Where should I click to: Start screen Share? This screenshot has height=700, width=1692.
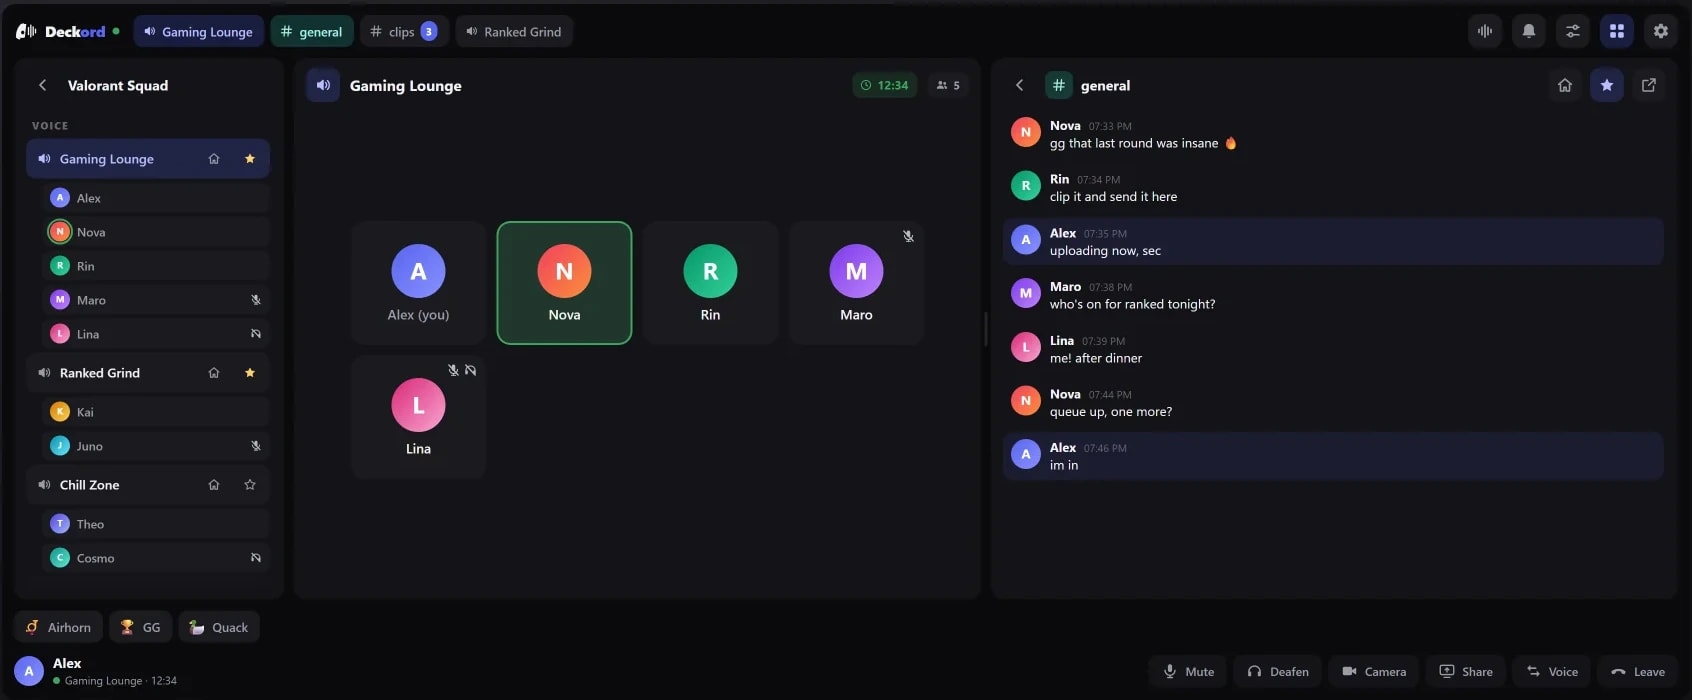[1466, 671]
